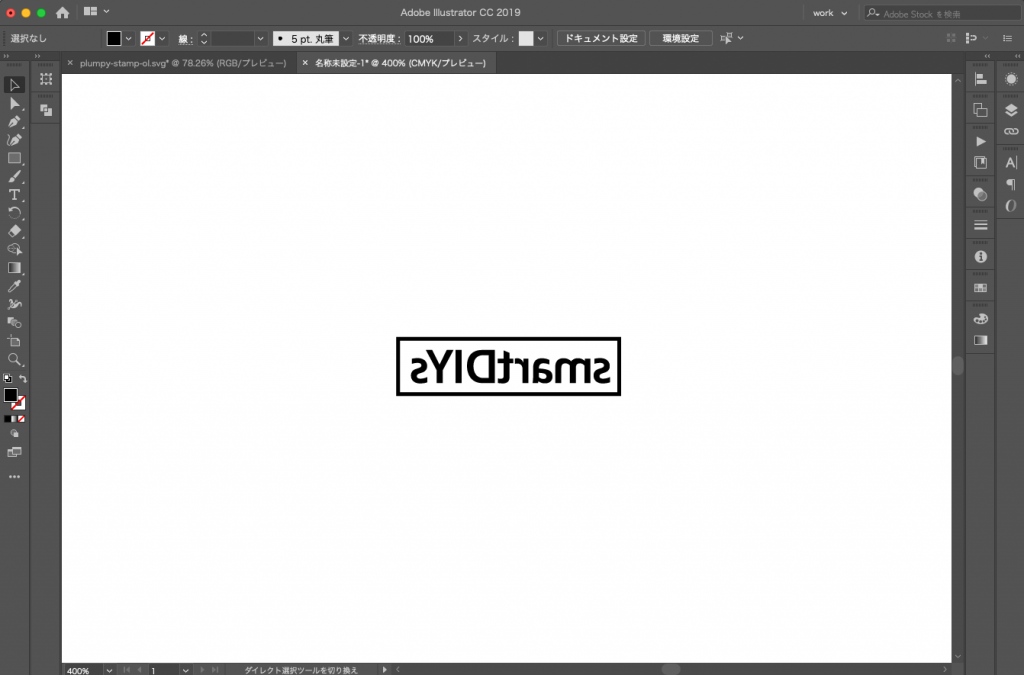Select the Eraser tool
This screenshot has height=675, width=1024.
click(14, 231)
